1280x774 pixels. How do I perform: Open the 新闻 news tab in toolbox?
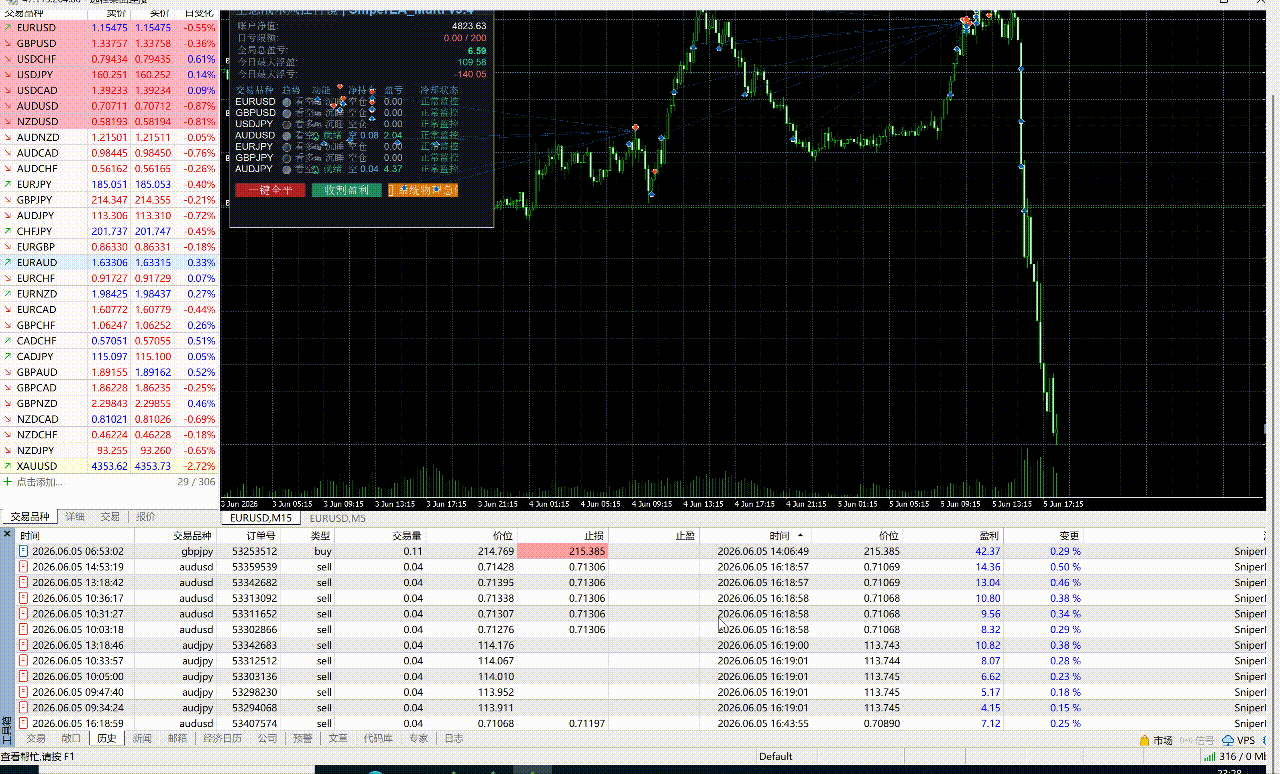[142, 738]
